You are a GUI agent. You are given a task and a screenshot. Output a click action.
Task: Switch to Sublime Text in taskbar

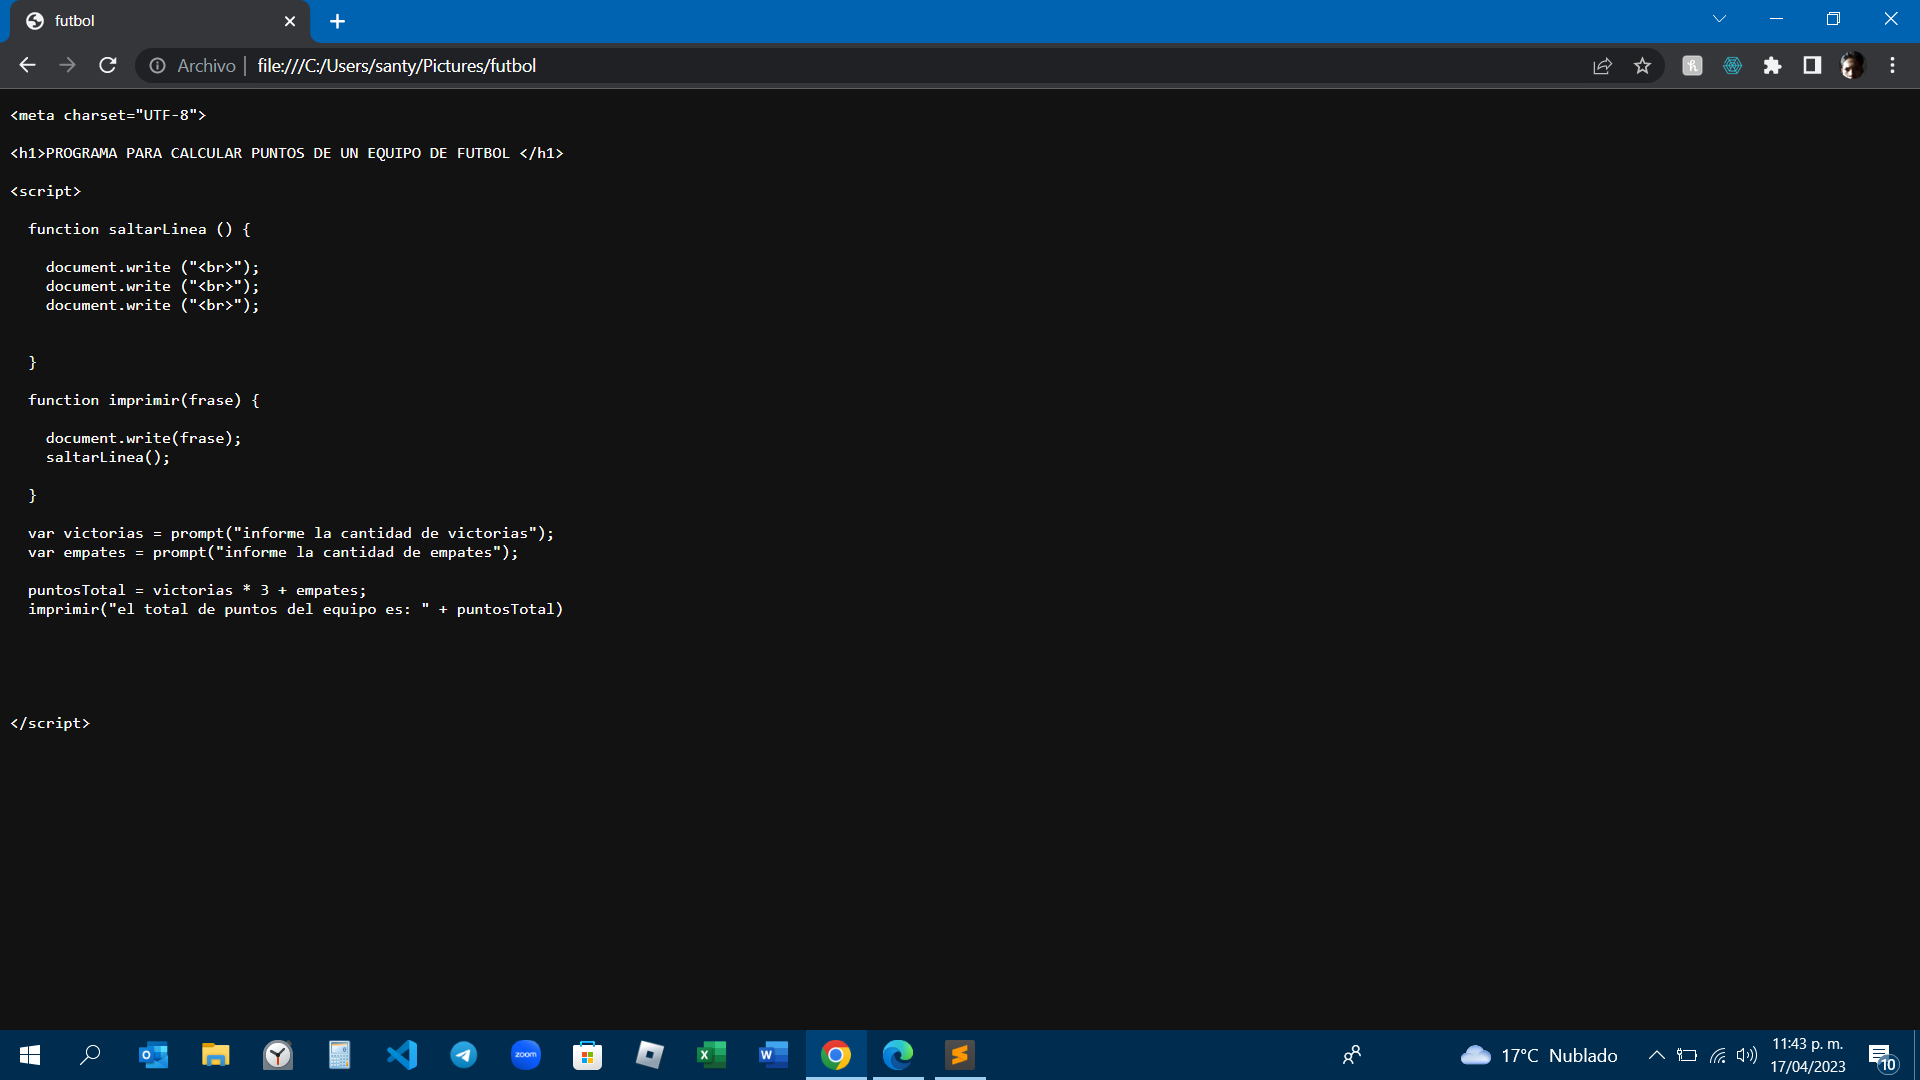click(960, 1055)
